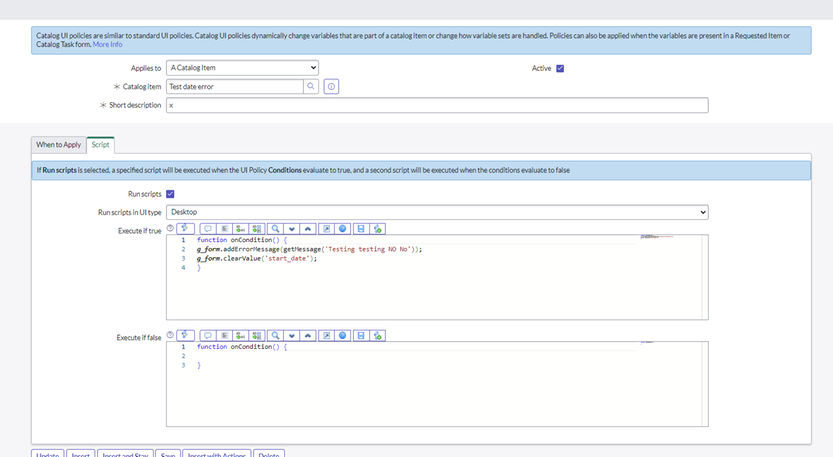Open full screen for Execute if true editor

click(326, 228)
